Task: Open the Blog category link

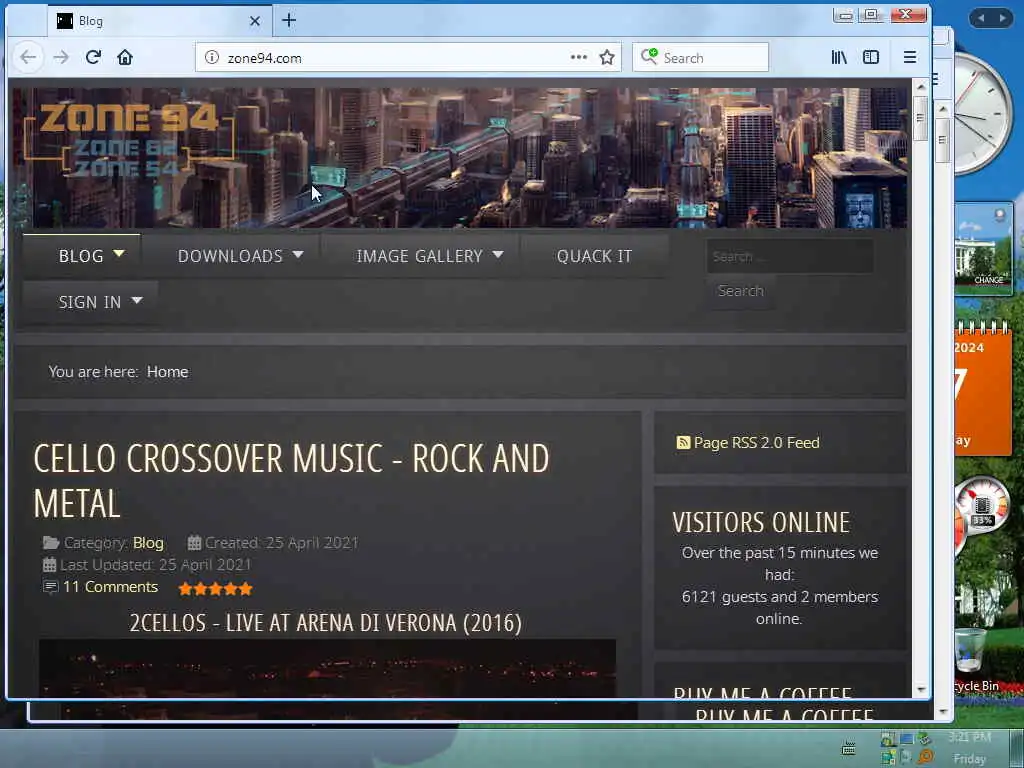Action: pyautogui.click(x=148, y=543)
